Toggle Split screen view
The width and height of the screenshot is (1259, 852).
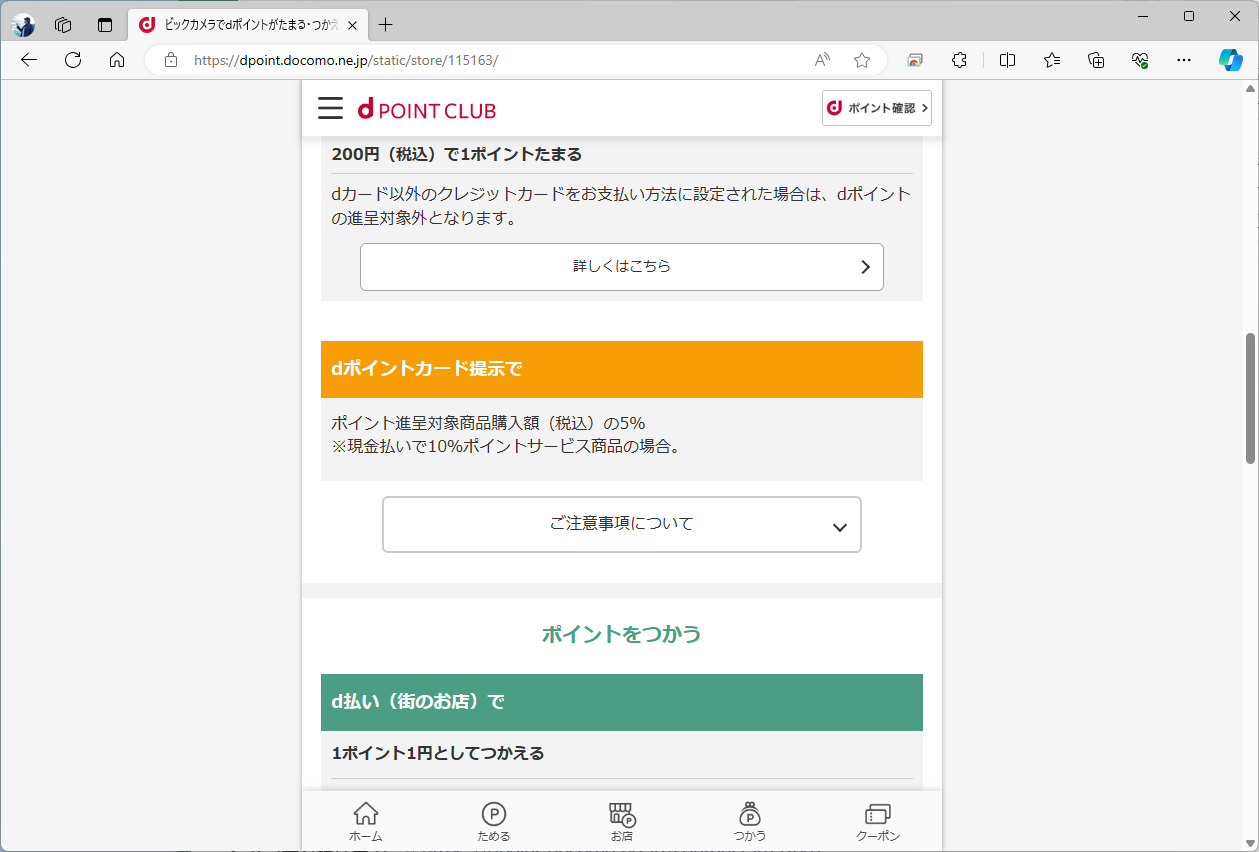coord(1007,60)
